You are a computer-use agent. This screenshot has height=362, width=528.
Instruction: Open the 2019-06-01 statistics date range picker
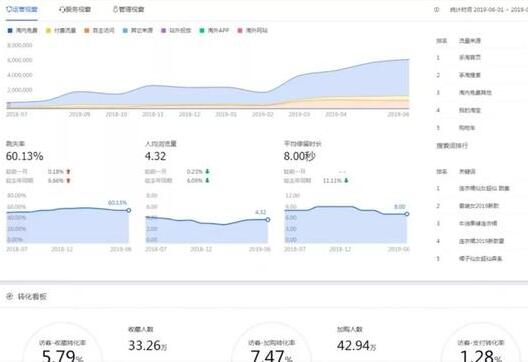(x=489, y=10)
